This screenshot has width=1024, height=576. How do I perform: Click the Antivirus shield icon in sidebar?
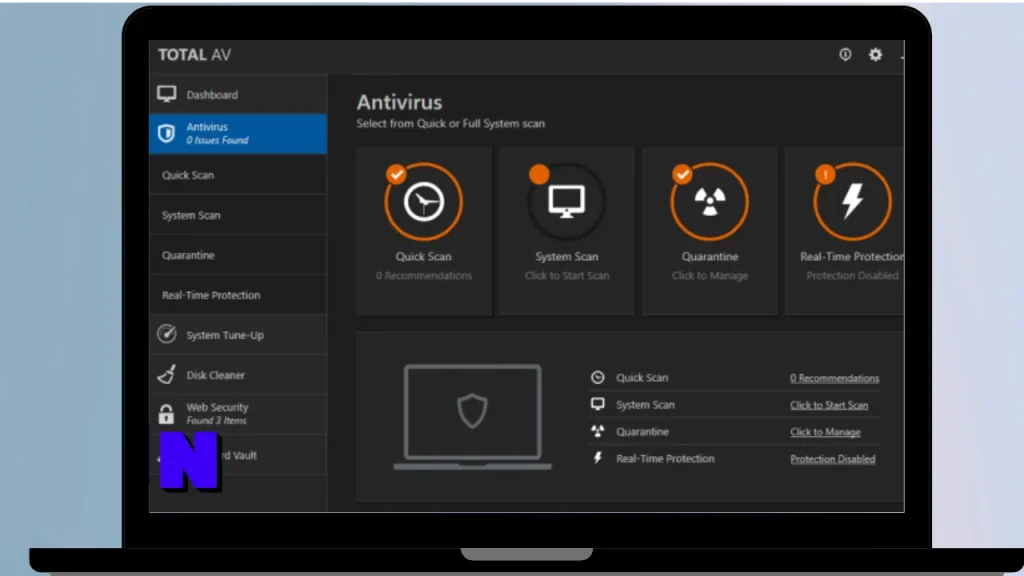tap(167, 133)
